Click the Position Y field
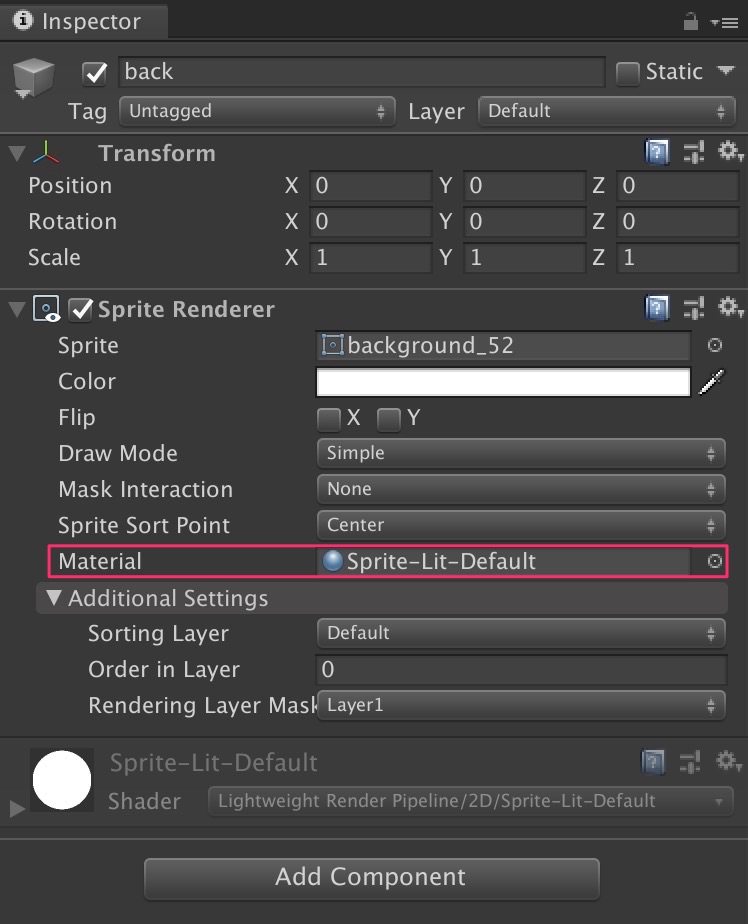 pyautogui.click(x=525, y=186)
